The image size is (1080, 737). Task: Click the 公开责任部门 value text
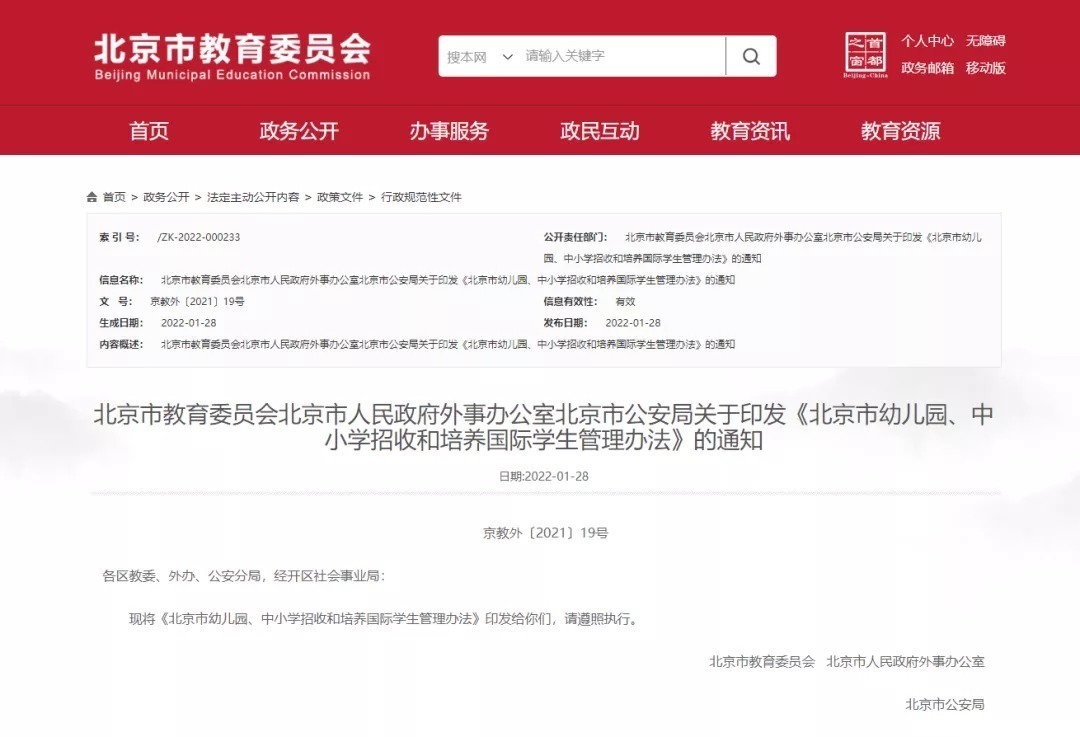coord(762,248)
